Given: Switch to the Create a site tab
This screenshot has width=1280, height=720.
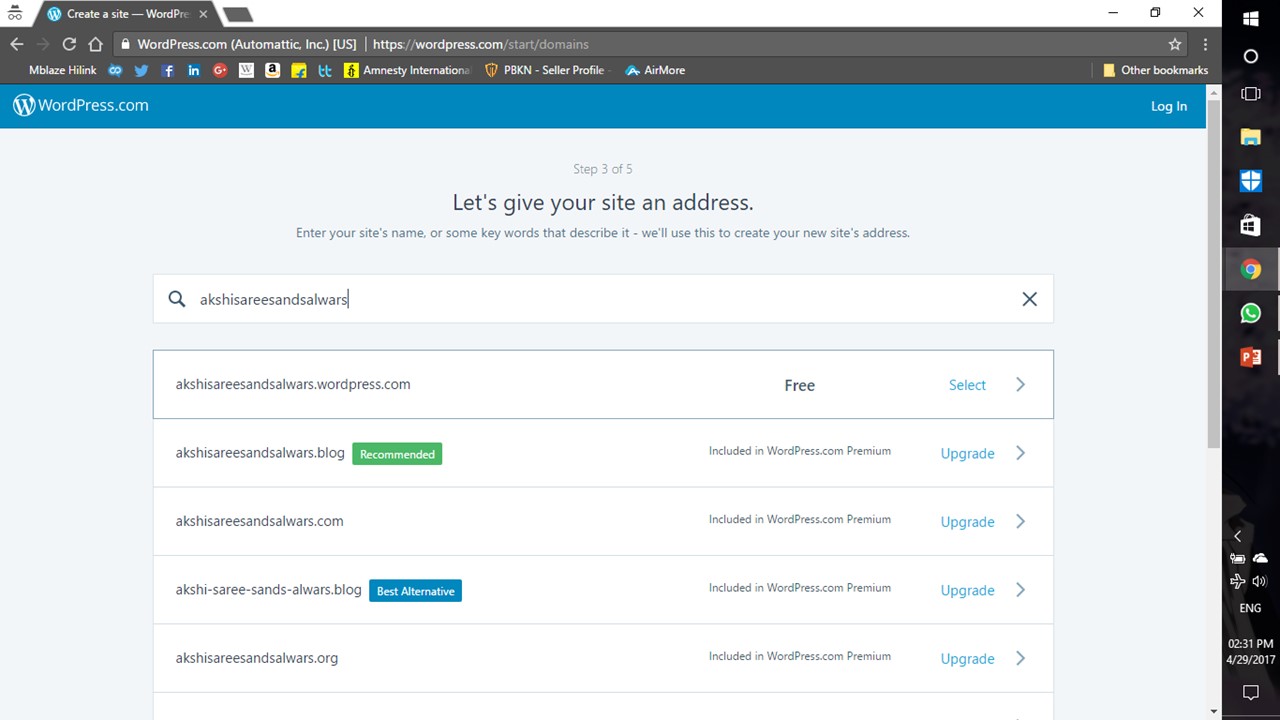Looking at the screenshot, I should pyautogui.click(x=127, y=14).
